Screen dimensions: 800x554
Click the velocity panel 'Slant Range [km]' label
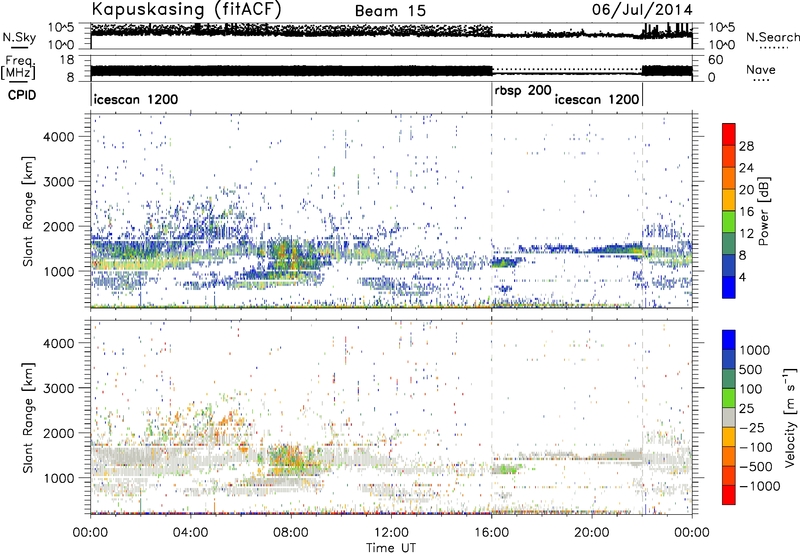(x=29, y=417)
